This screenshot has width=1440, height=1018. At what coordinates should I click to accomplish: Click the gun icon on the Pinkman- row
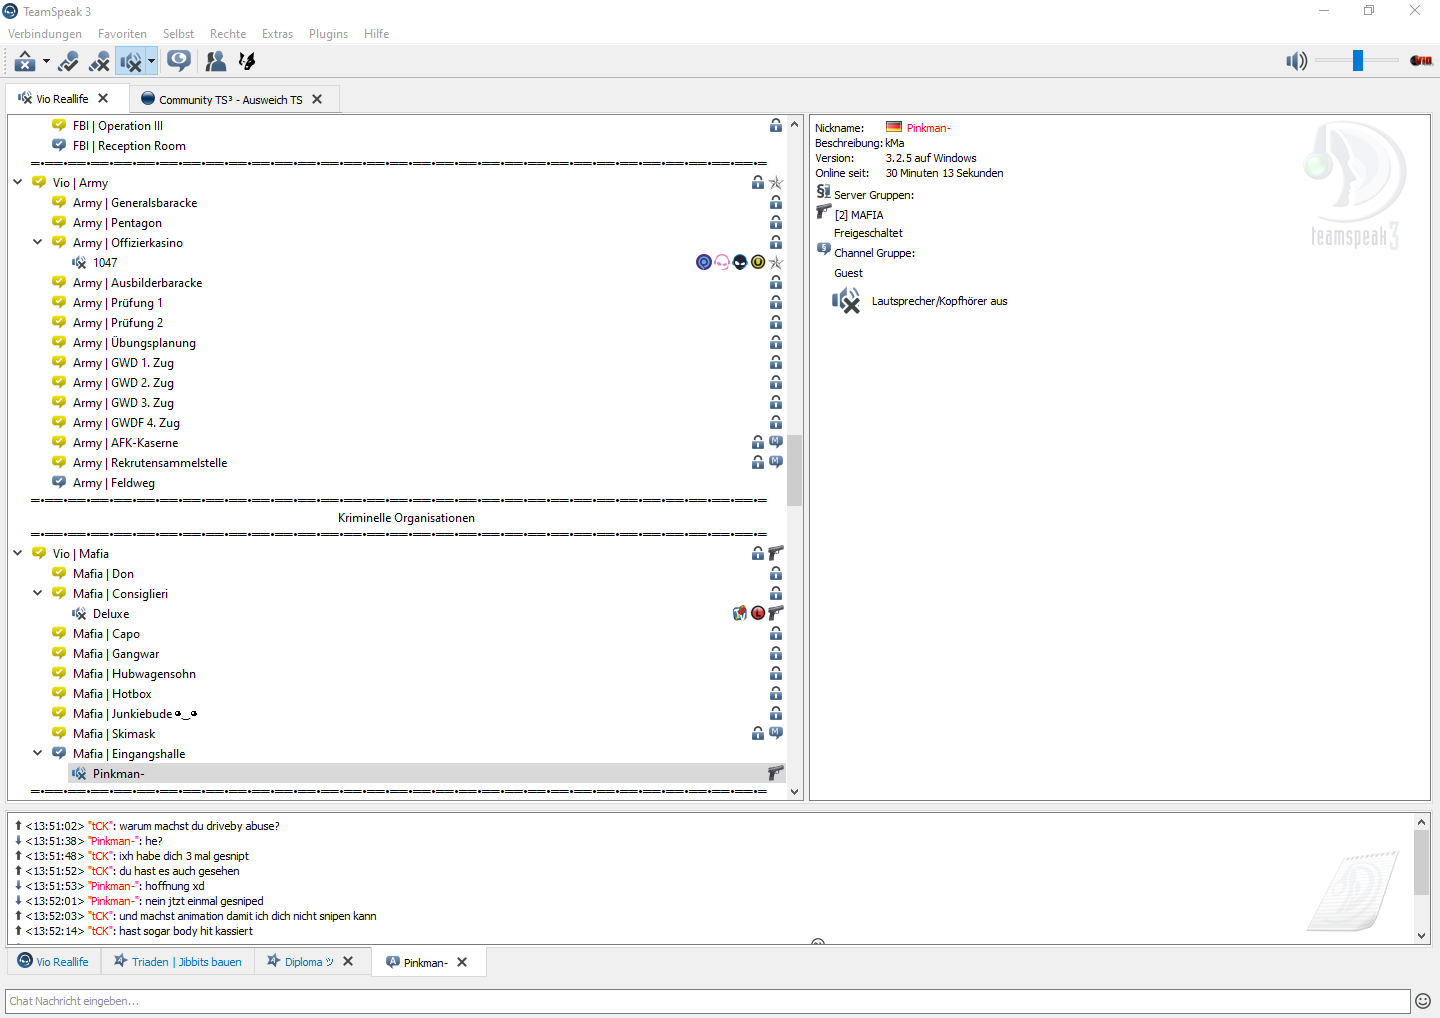tap(776, 773)
